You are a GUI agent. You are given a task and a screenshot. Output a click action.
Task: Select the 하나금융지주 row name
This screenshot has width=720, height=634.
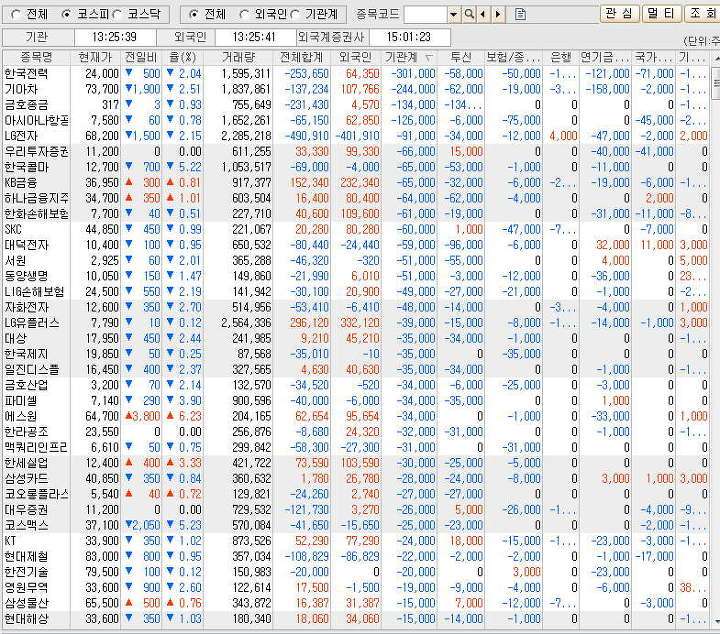[x=36, y=199]
